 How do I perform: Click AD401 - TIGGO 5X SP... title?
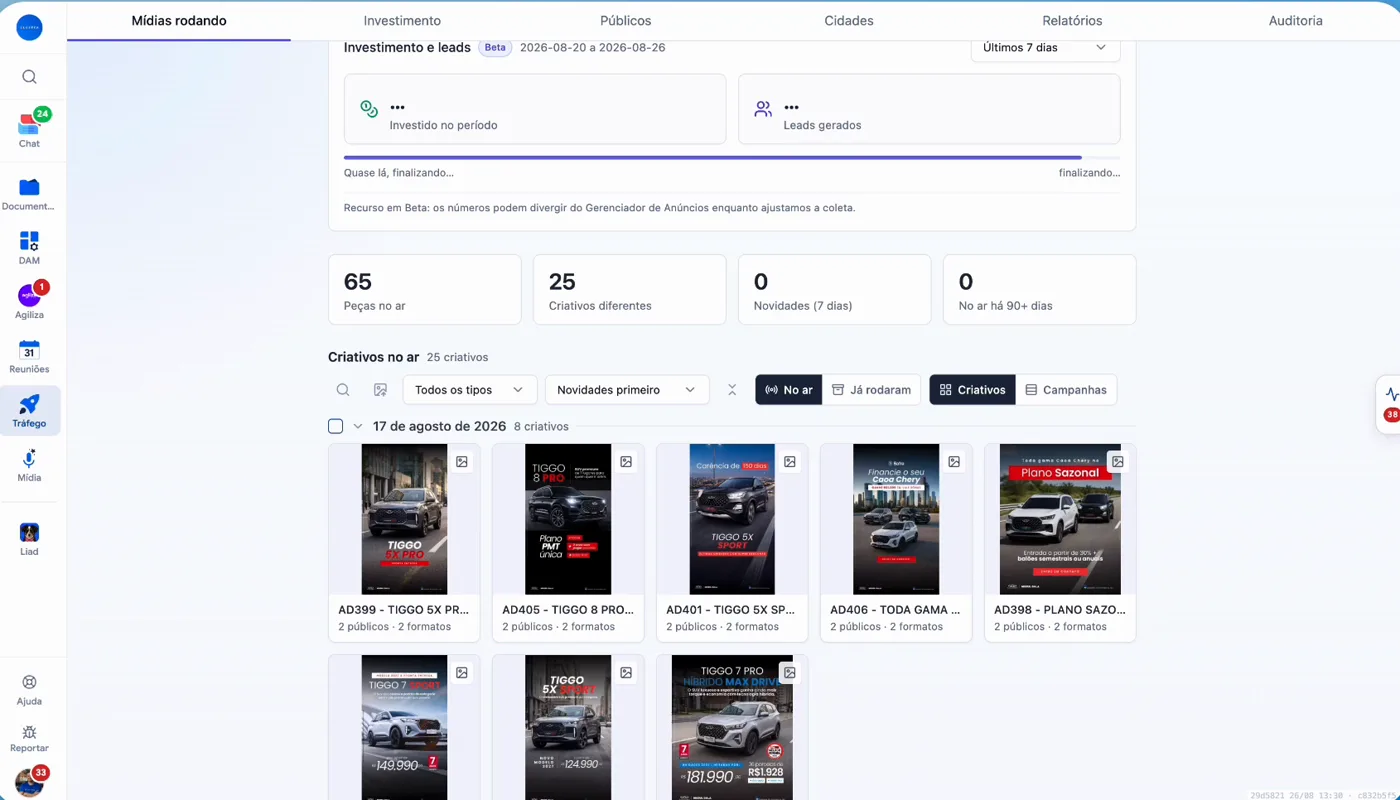(732, 609)
